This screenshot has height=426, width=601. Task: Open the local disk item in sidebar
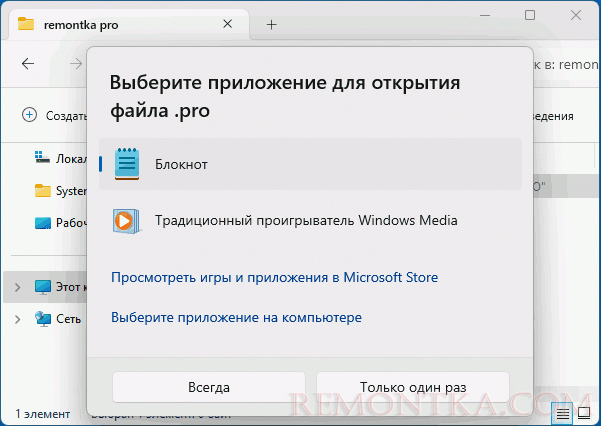tap(61, 158)
